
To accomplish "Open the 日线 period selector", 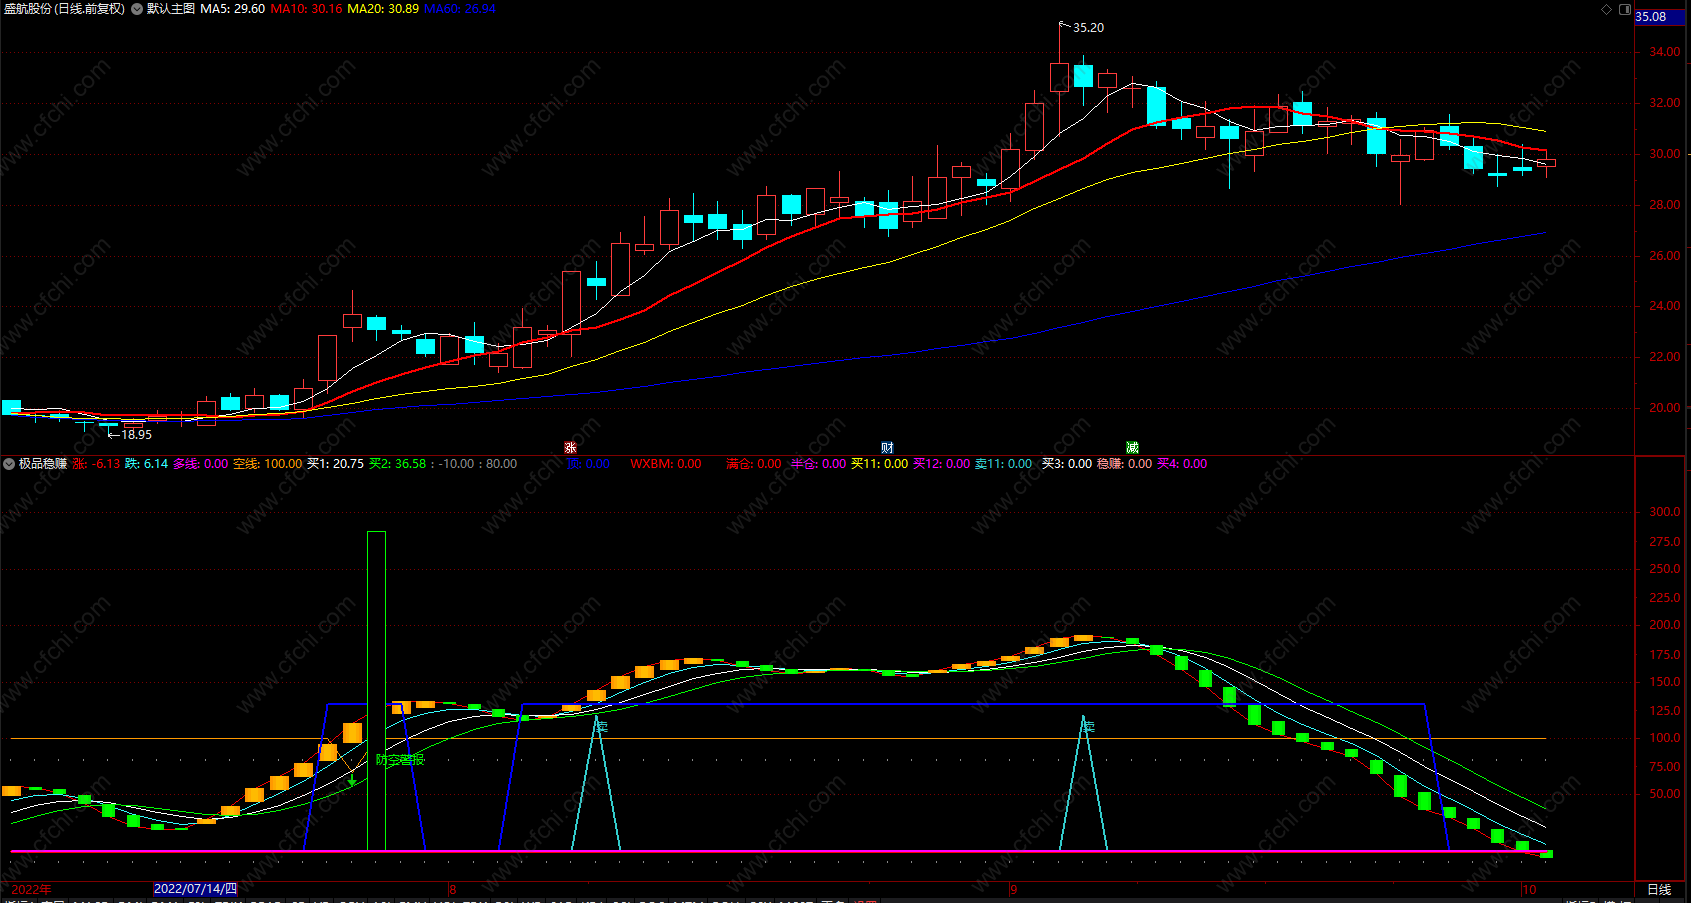I will coord(1659,889).
